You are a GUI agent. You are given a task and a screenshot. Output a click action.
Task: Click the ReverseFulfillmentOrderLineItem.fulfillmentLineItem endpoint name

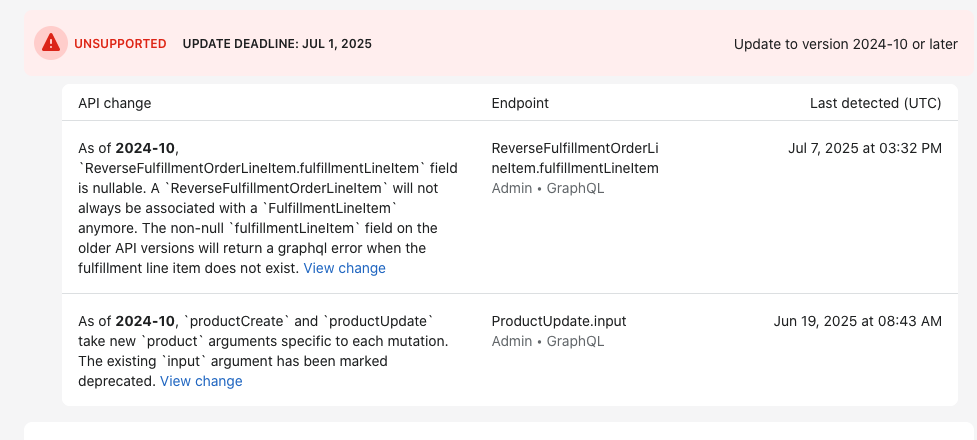[x=575, y=158]
